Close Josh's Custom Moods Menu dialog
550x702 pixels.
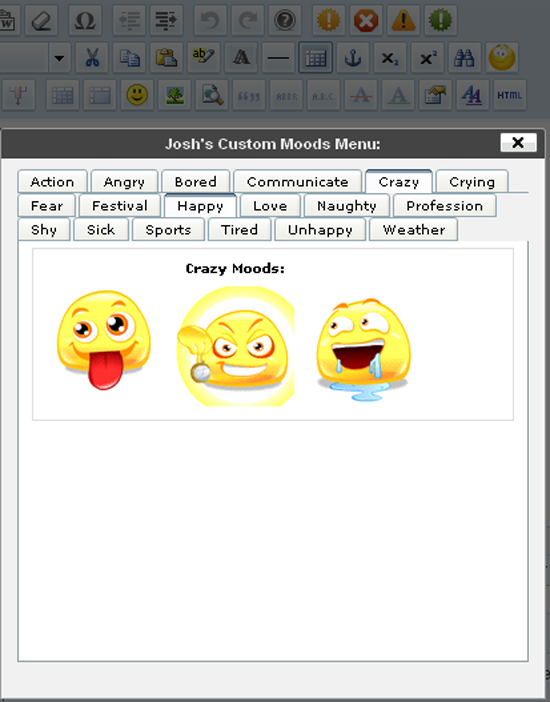[x=518, y=143]
